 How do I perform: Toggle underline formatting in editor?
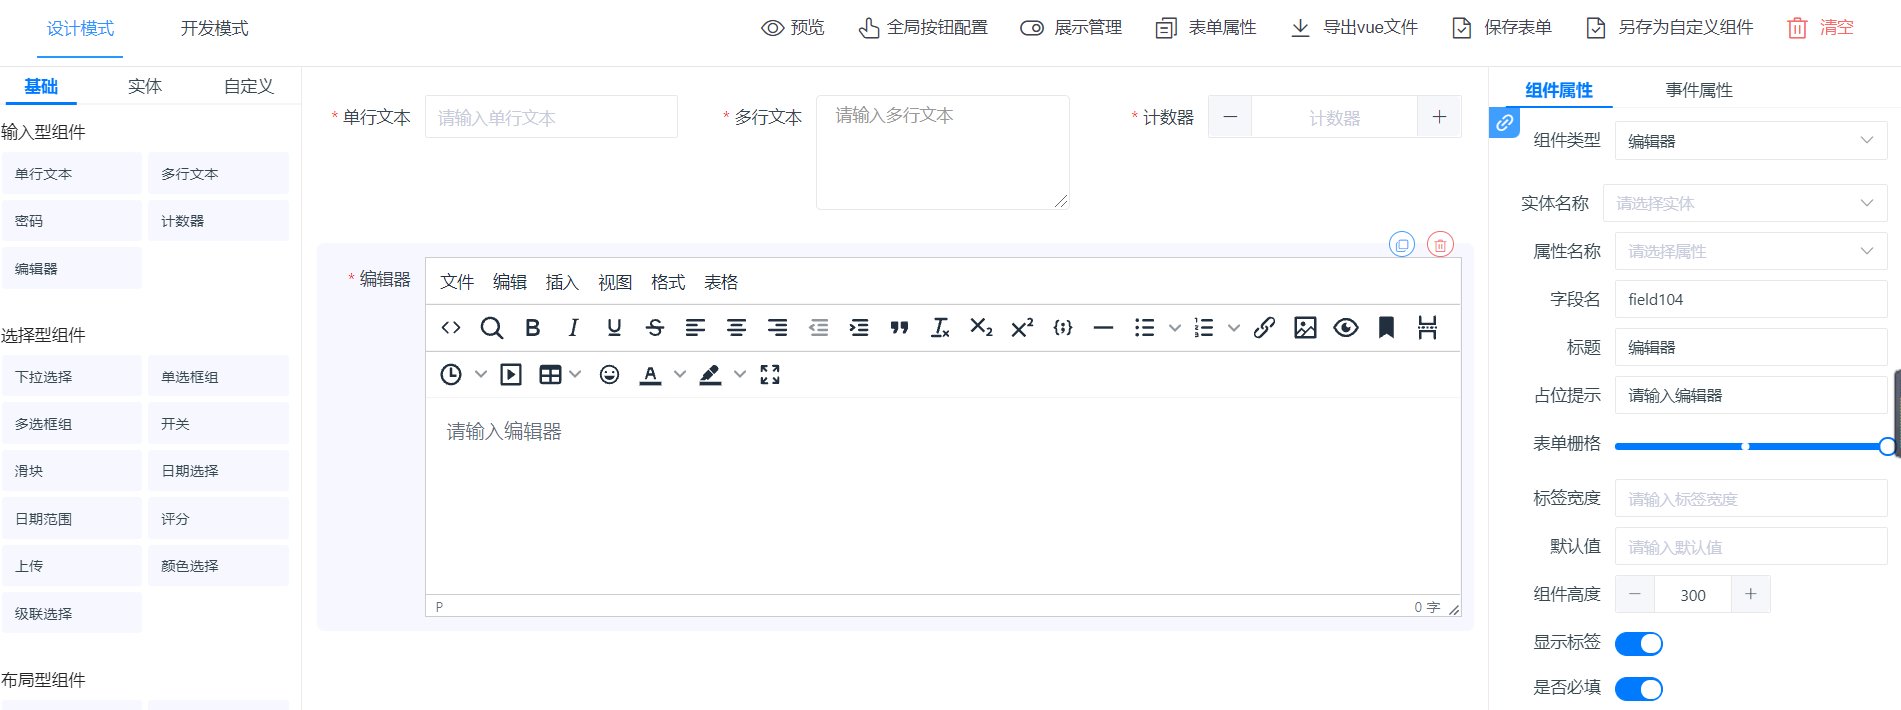[614, 328]
